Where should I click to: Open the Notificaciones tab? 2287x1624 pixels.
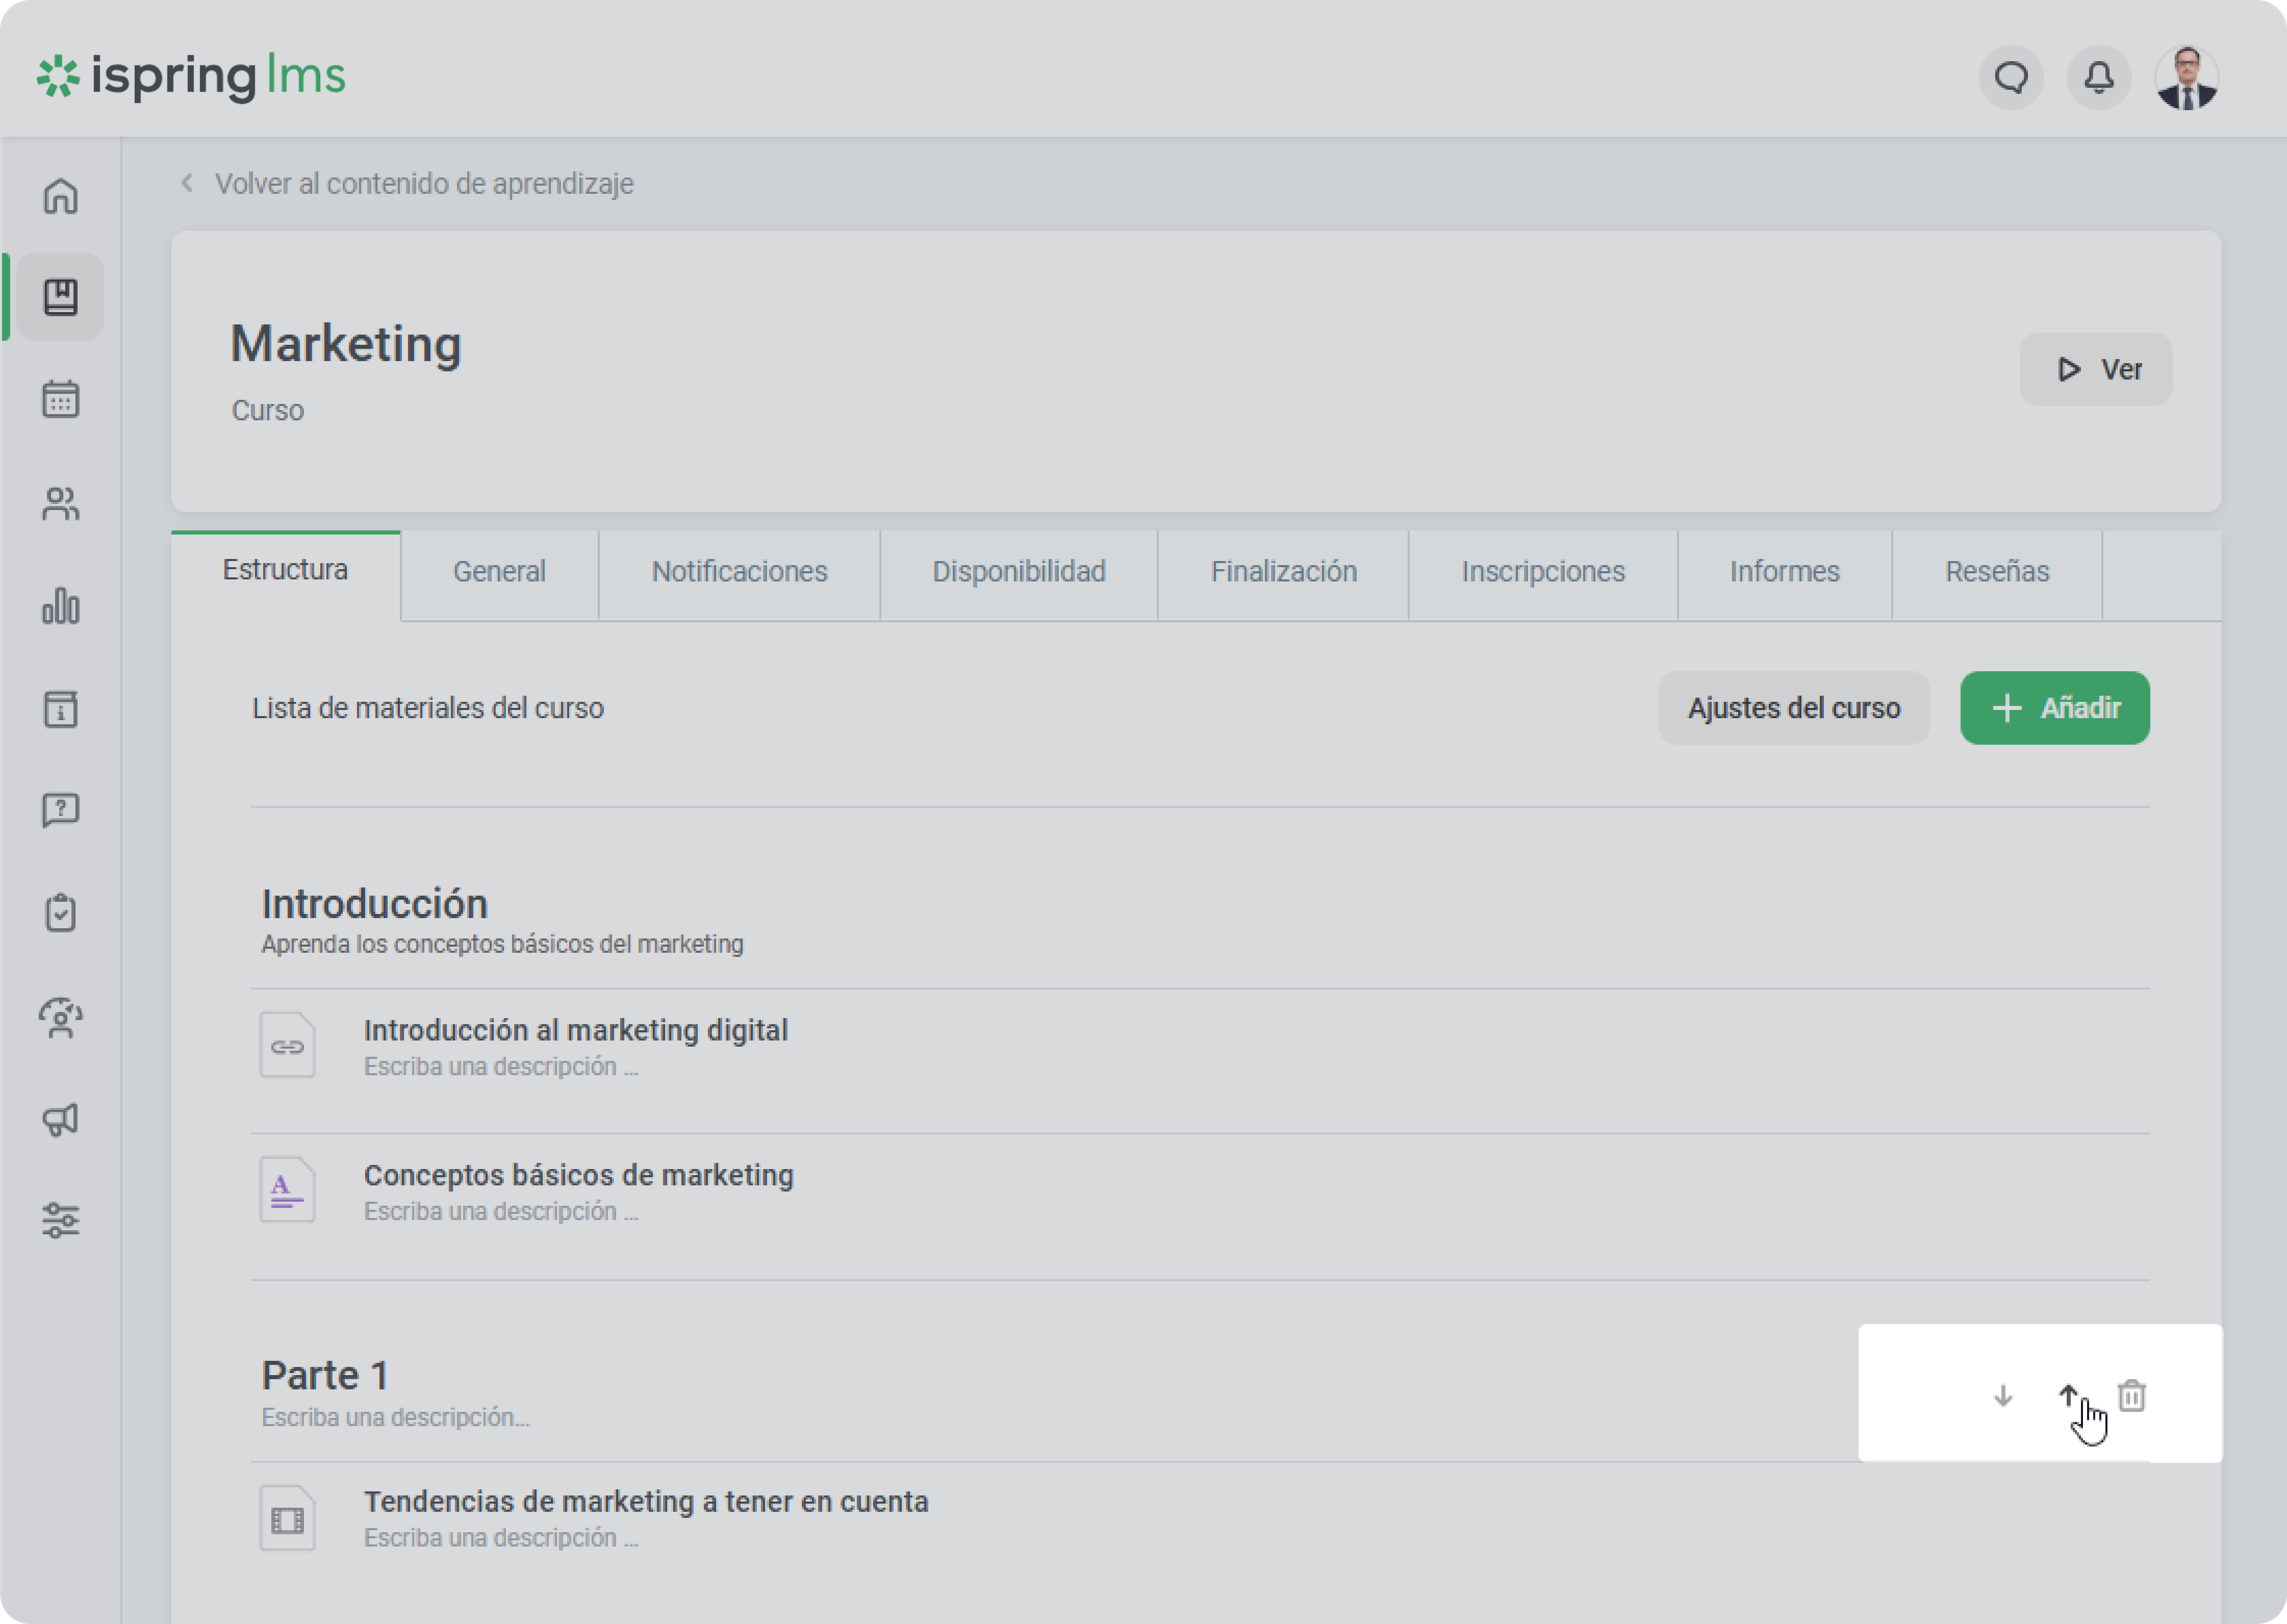click(739, 571)
